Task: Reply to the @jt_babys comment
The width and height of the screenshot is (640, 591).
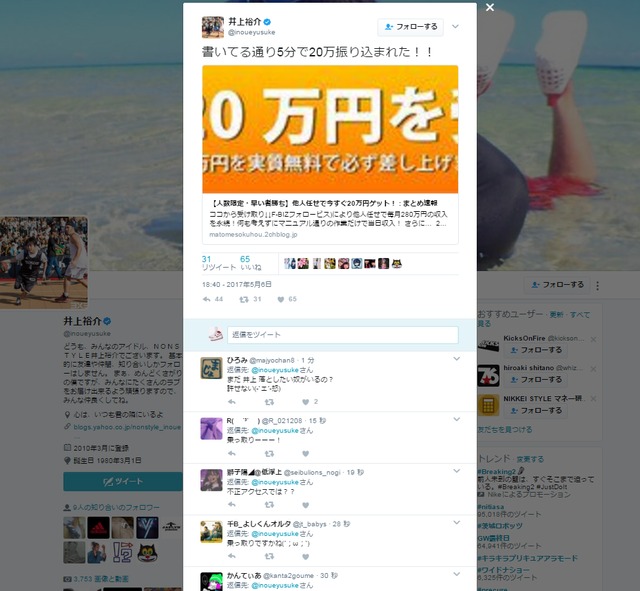Action: pyautogui.click(x=232, y=556)
